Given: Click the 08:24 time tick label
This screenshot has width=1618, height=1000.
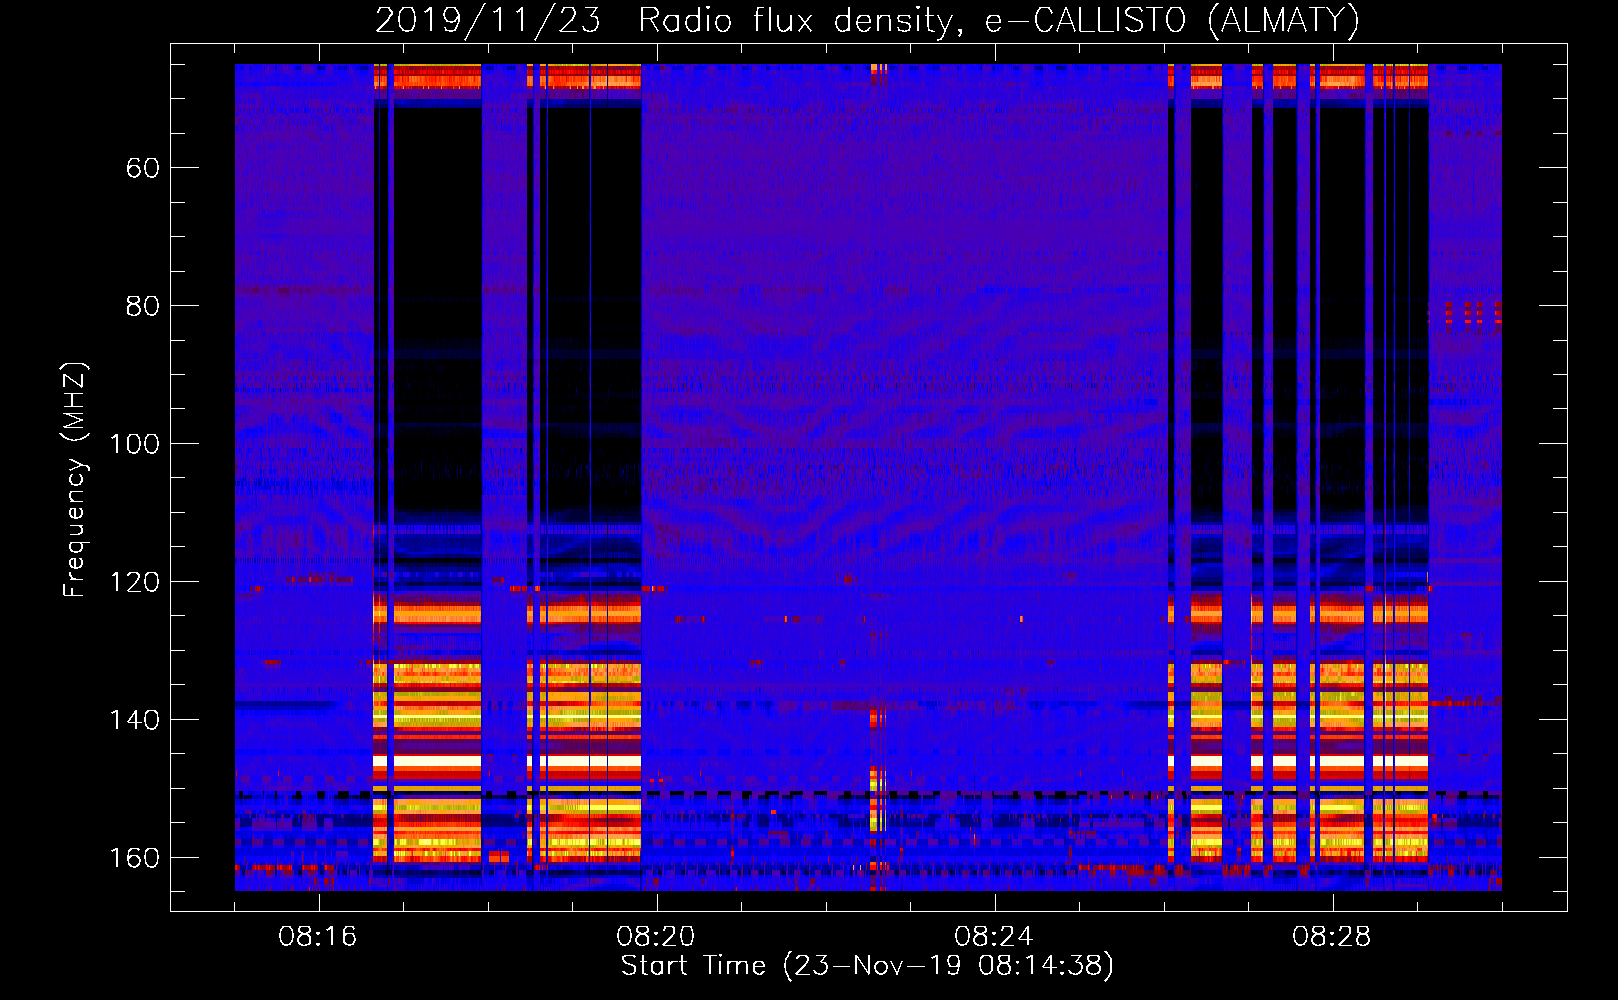Looking at the screenshot, I should [994, 937].
